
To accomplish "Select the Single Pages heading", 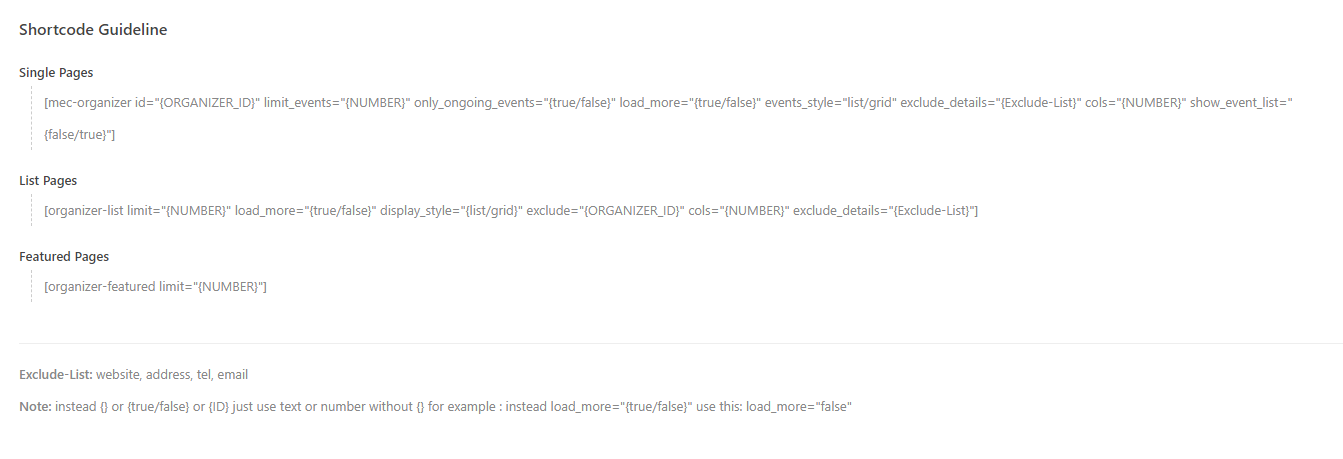I will coord(56,73).
